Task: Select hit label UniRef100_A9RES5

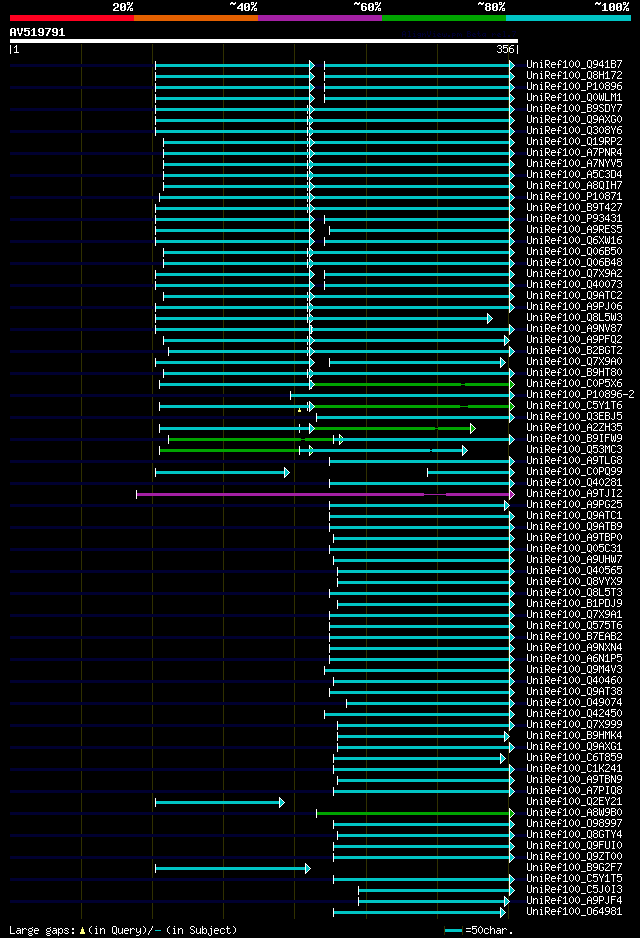Action: [x=574, y=229]
